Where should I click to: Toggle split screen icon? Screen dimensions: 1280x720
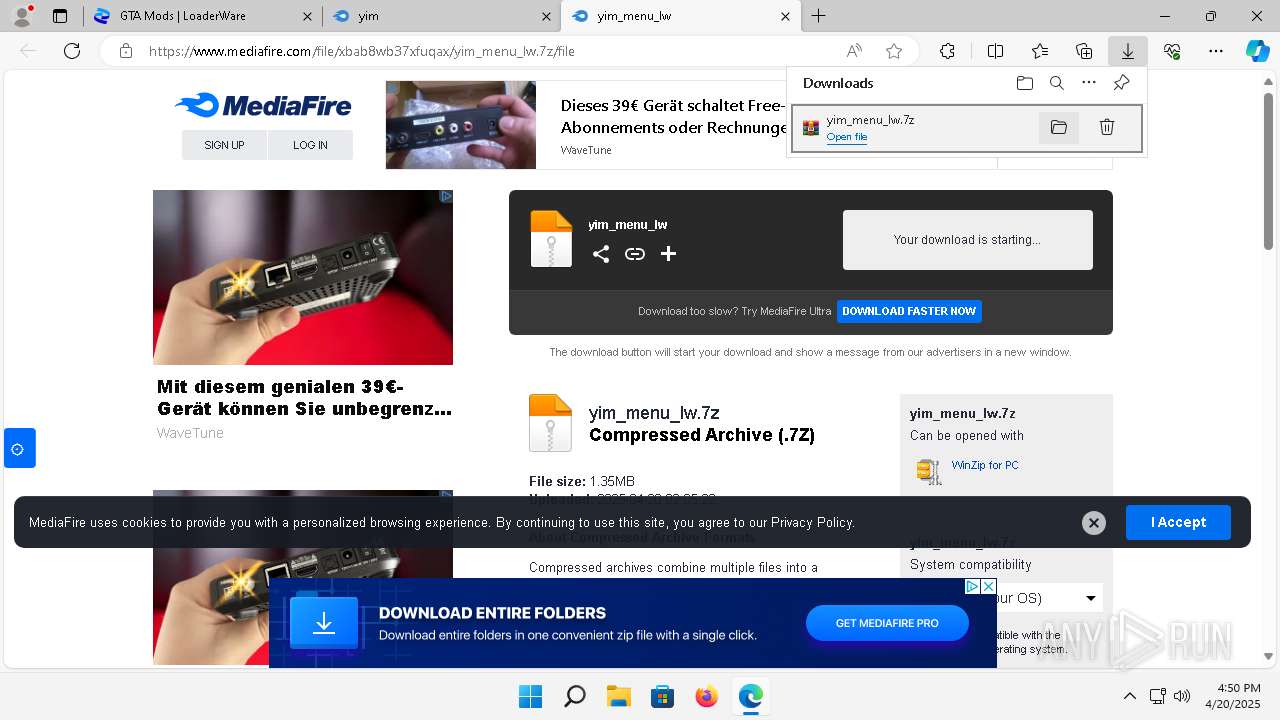995,51
